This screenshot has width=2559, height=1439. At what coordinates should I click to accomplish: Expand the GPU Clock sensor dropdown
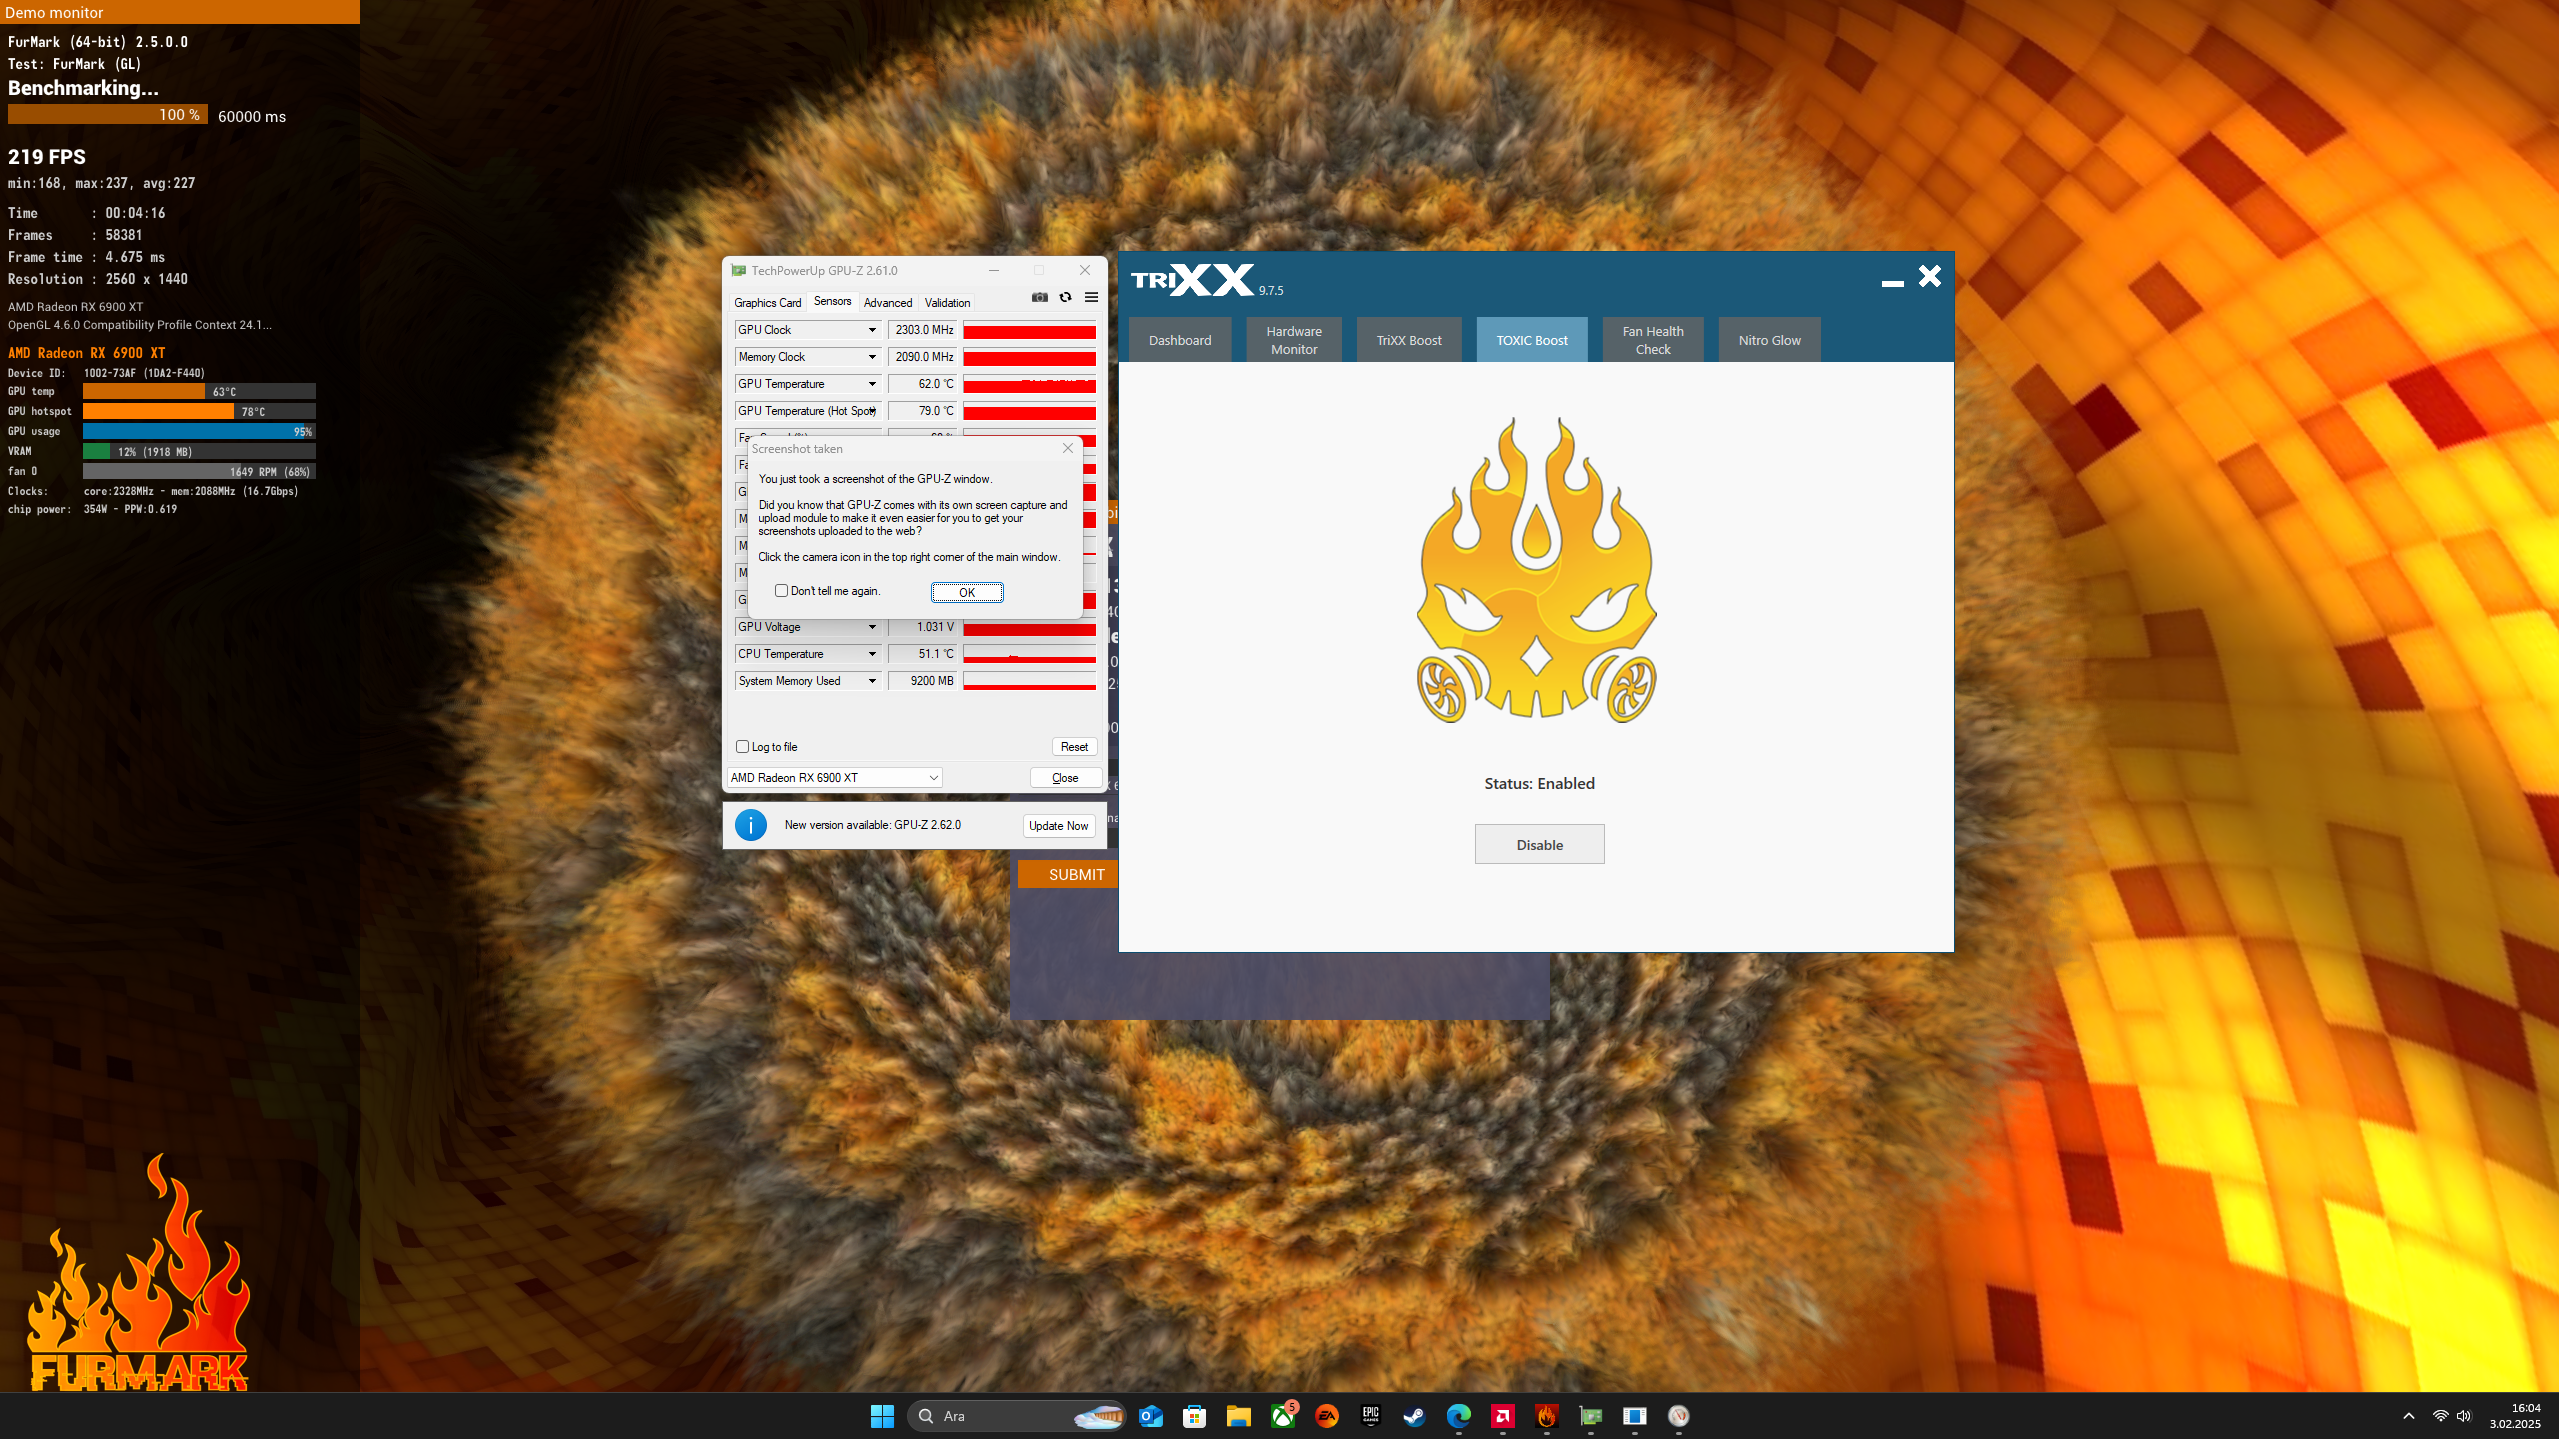click(x=872, y=330)
